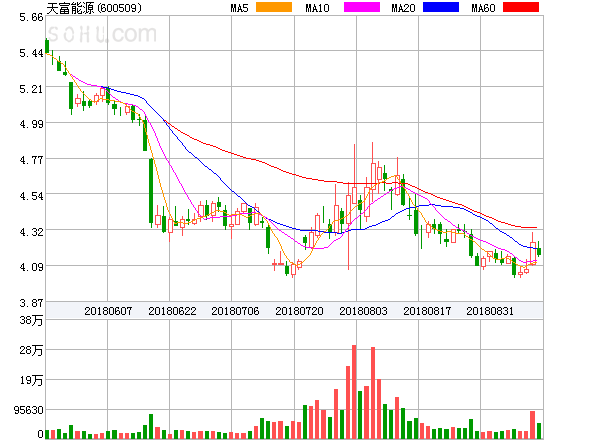
Task: Select the 20180607 date label
Action: pyautogui.click(x=108, y=311)
